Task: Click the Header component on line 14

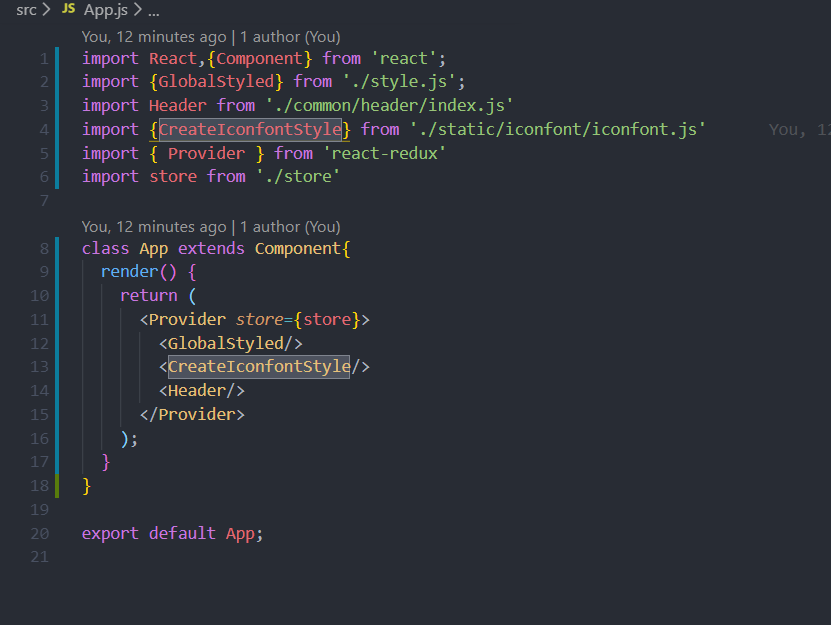Action: [x=197, y=390]
